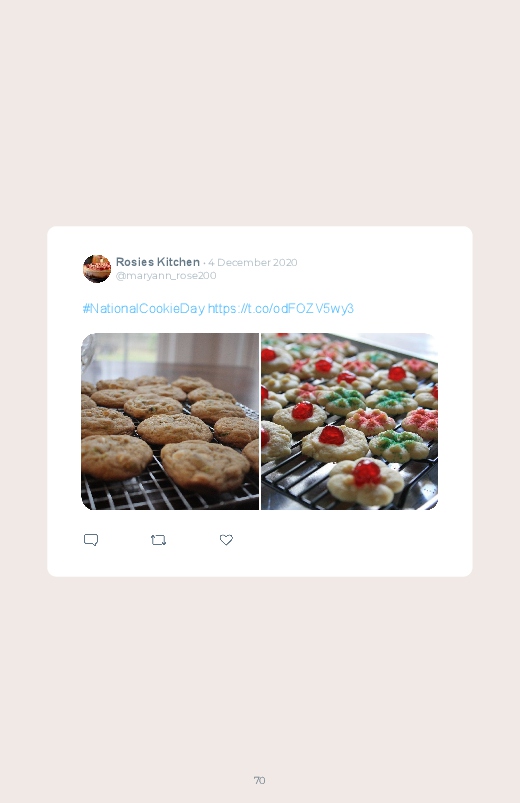Image resolution: width=520 pixels, height=803 pixels.
Task: Click the reply speech bubble icon
Action: point(91,540)
